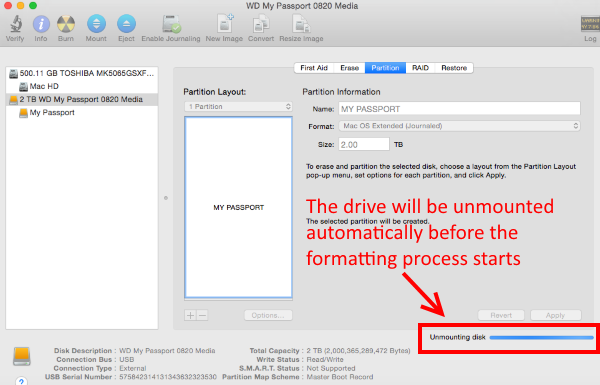Click the Revert button
The image size is (600, 385).
click(x=501, y=315)
